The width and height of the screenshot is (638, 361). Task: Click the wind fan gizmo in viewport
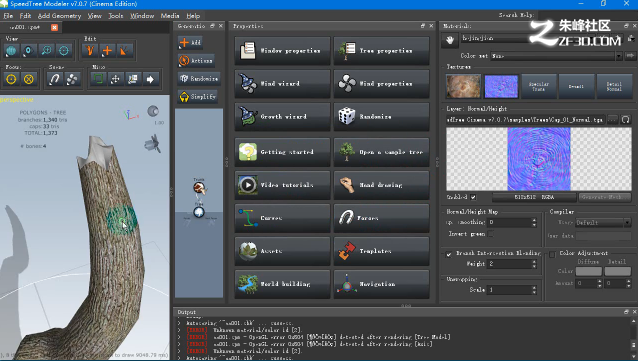click(153, 144)
